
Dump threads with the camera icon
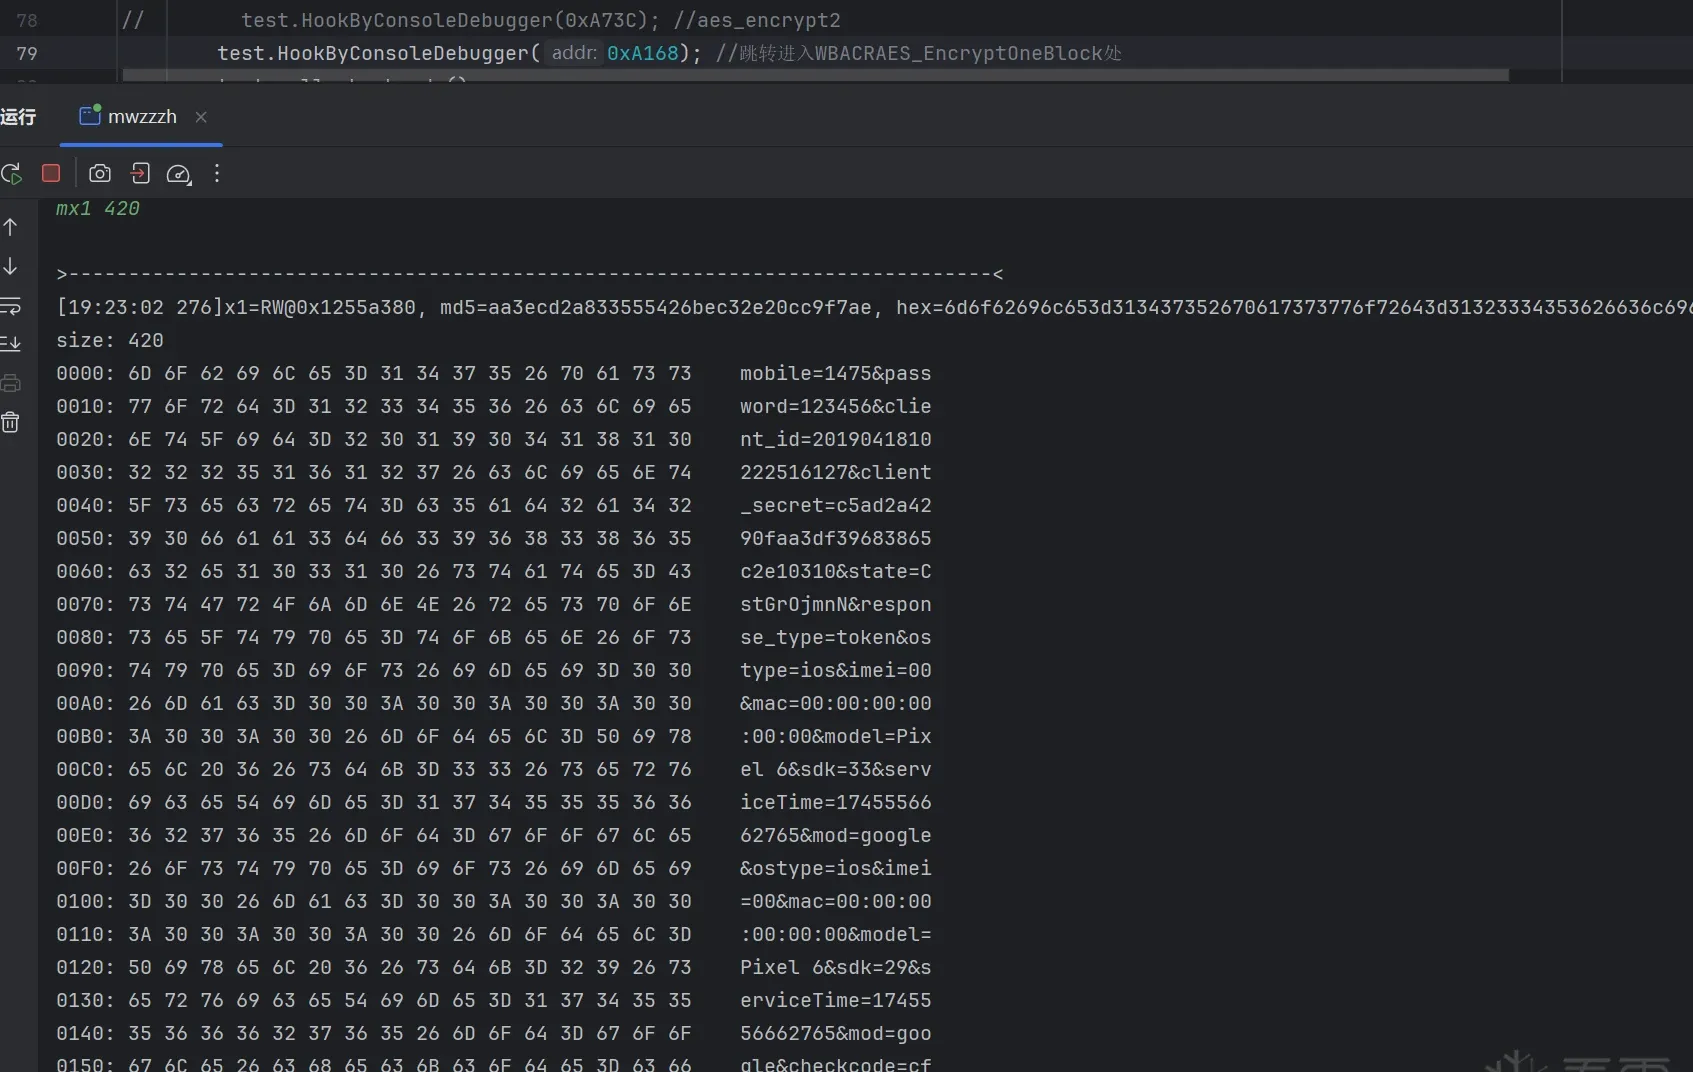(x=100, y=173)
